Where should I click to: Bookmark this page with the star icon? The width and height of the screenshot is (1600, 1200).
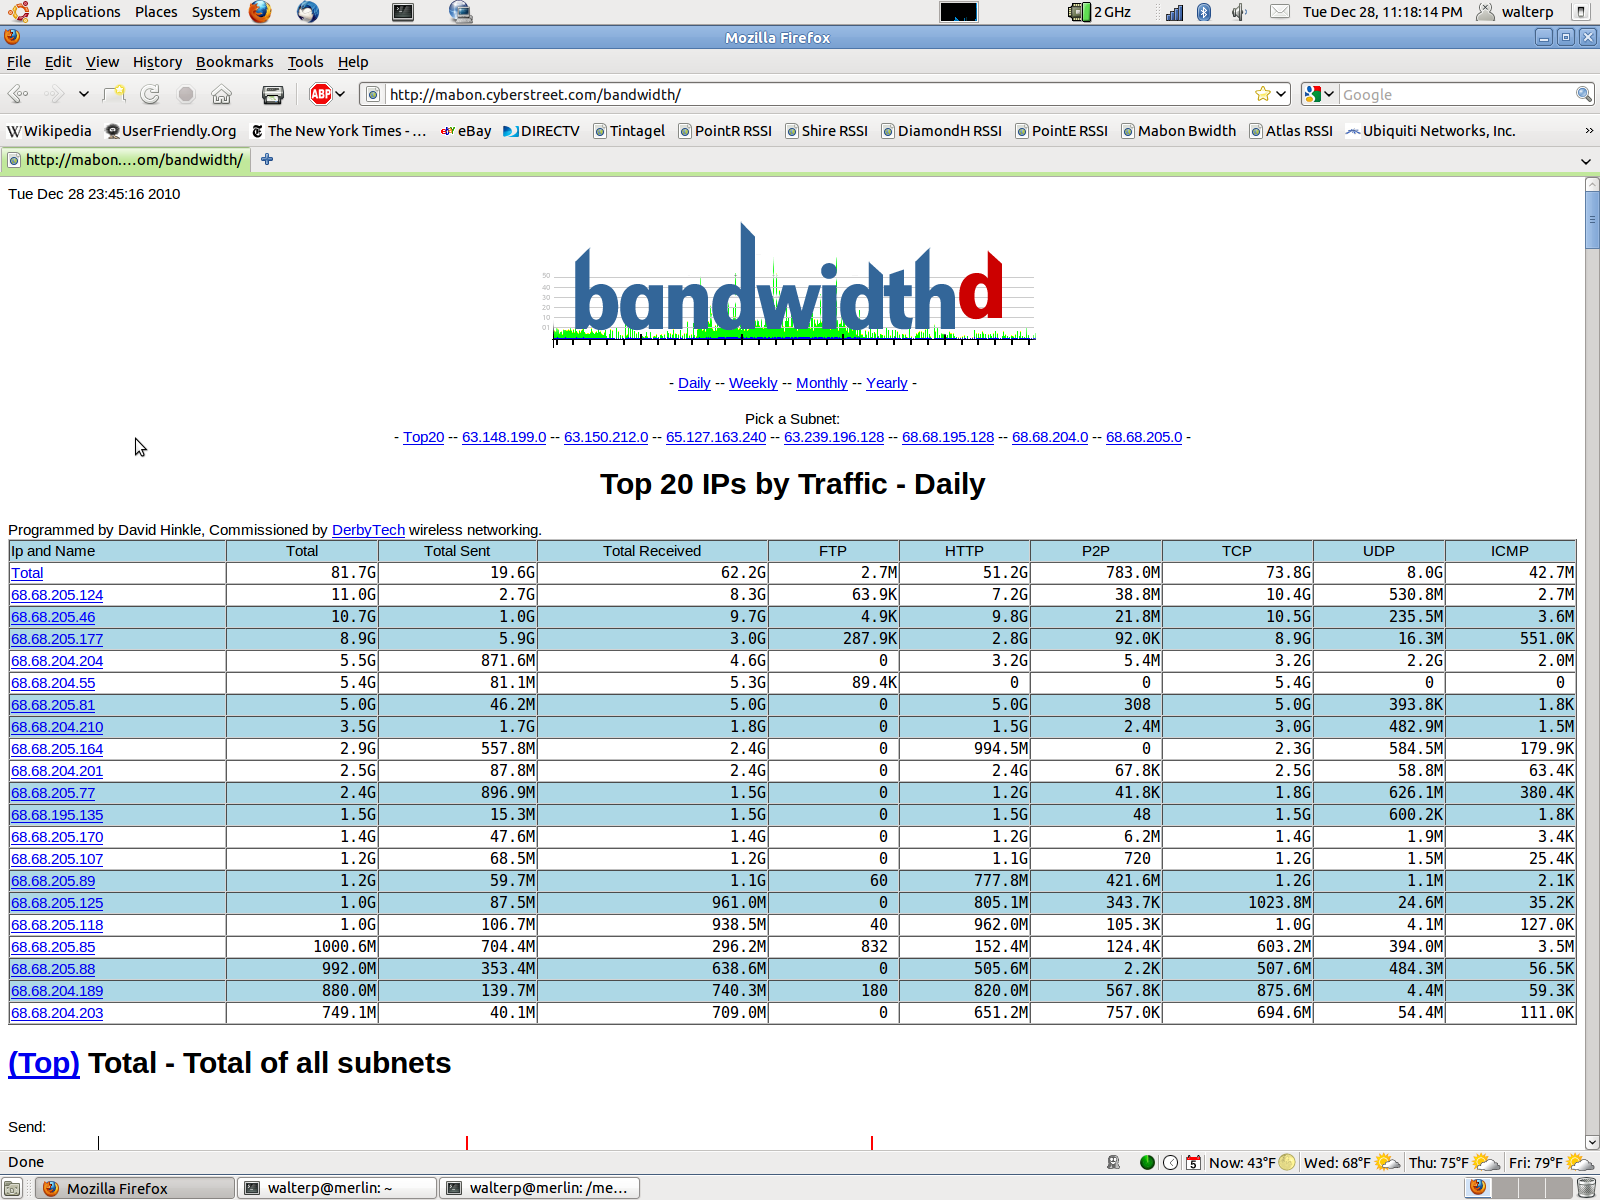point(1263,94)
